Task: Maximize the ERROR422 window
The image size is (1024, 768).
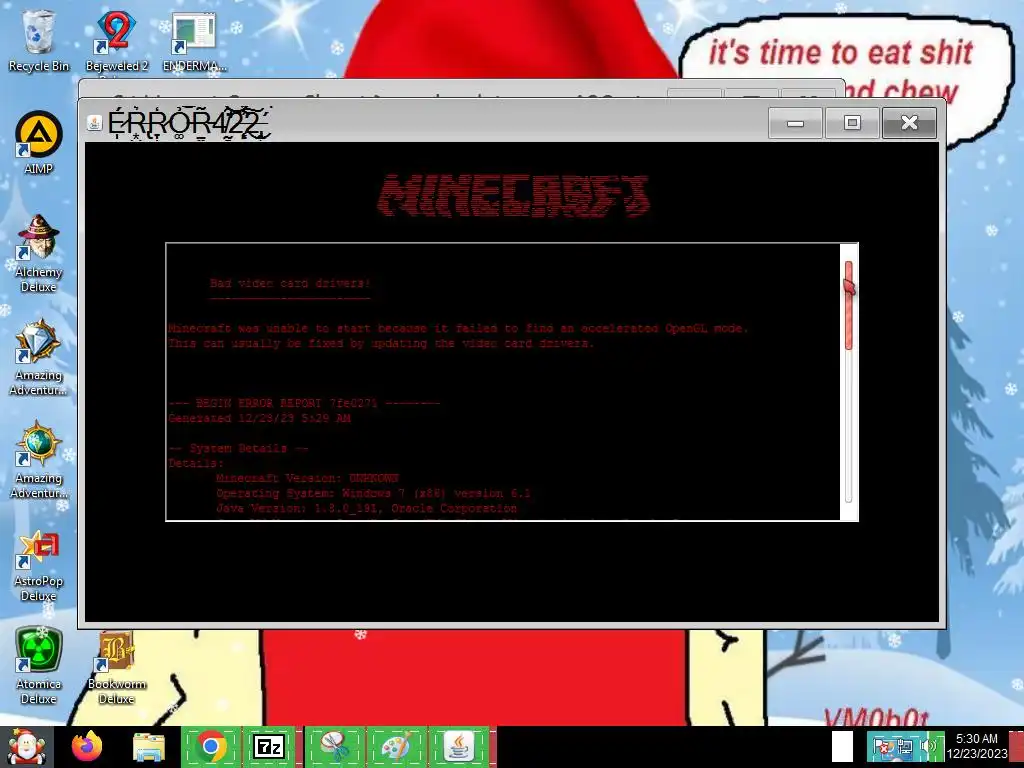Action: 852,123
